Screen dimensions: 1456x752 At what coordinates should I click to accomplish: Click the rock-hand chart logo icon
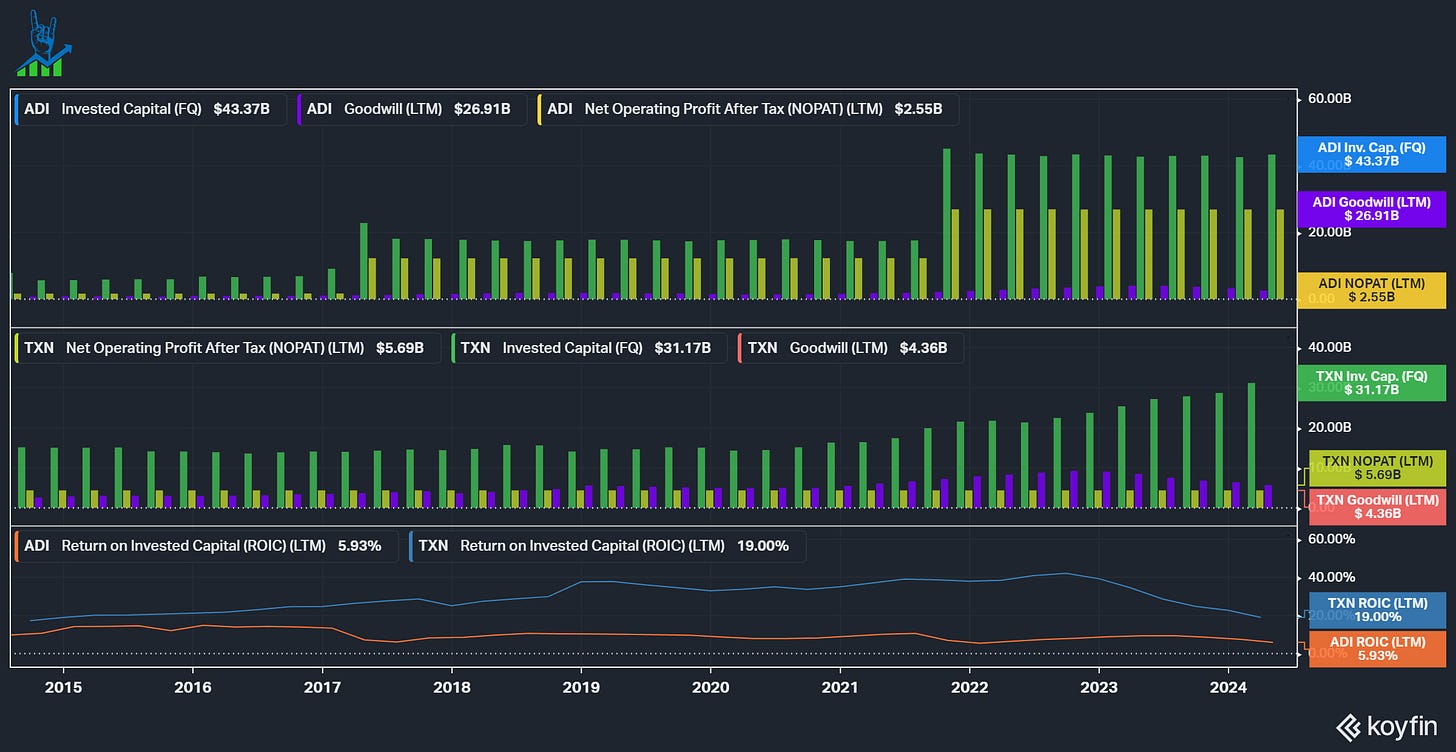[45, 43]
